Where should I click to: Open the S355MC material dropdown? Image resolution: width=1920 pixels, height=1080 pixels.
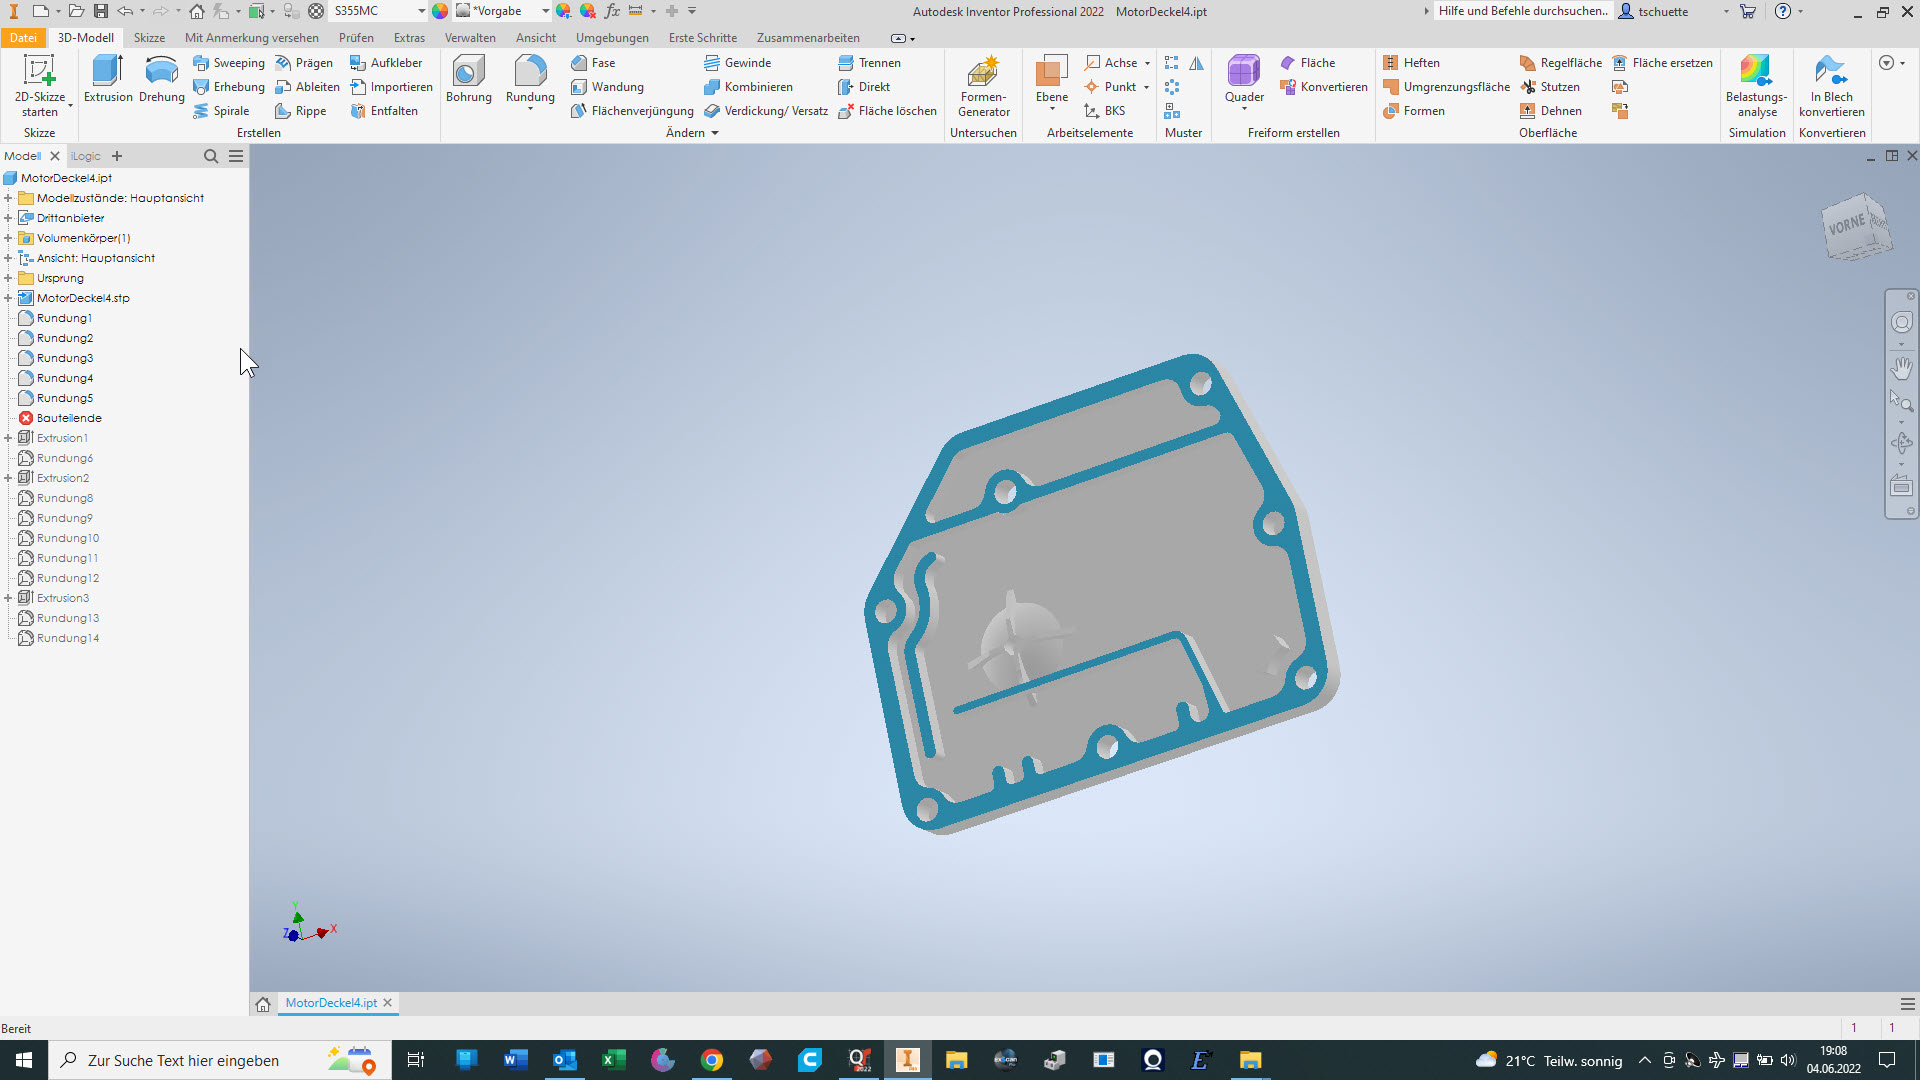[421, 11]
